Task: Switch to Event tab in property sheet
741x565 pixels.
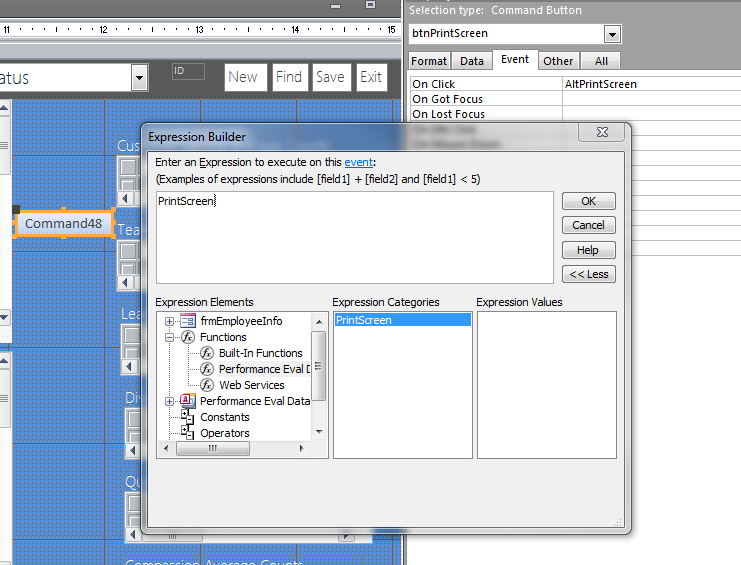Action: pos(515,60)
